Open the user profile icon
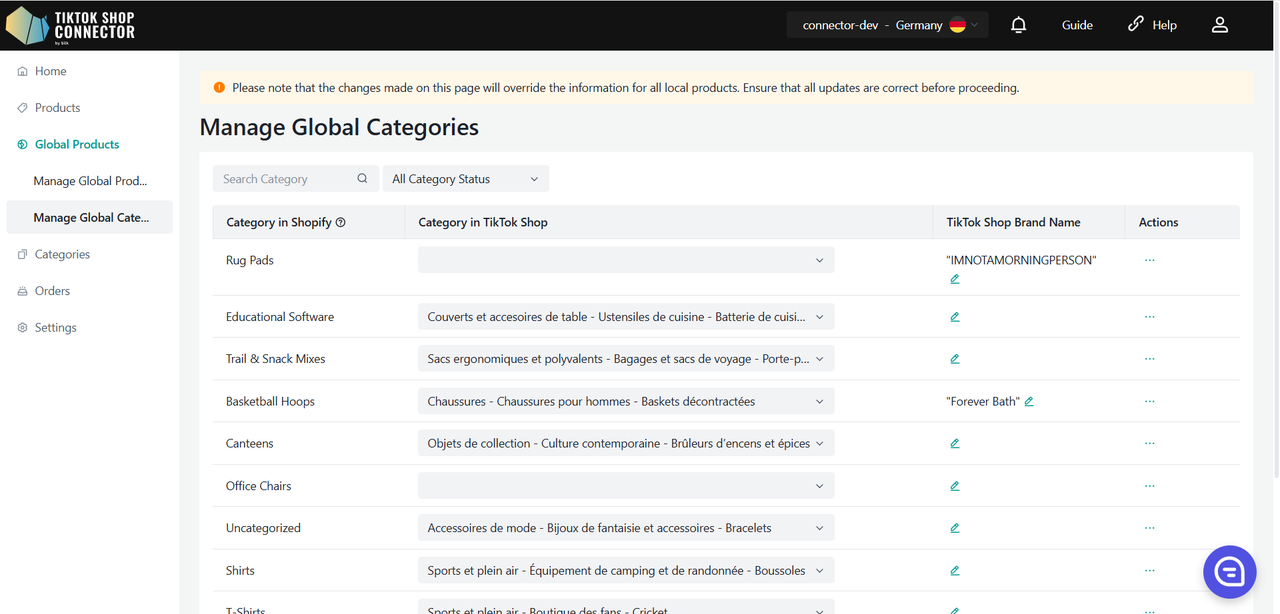 pyautogui.click(x=1219, y=25)
